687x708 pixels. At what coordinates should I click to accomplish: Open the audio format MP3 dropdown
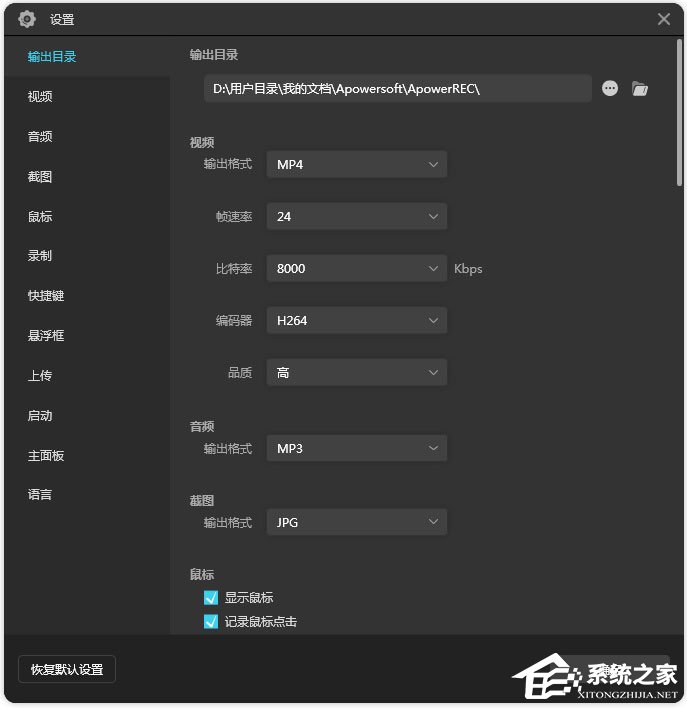click(356, 448)
